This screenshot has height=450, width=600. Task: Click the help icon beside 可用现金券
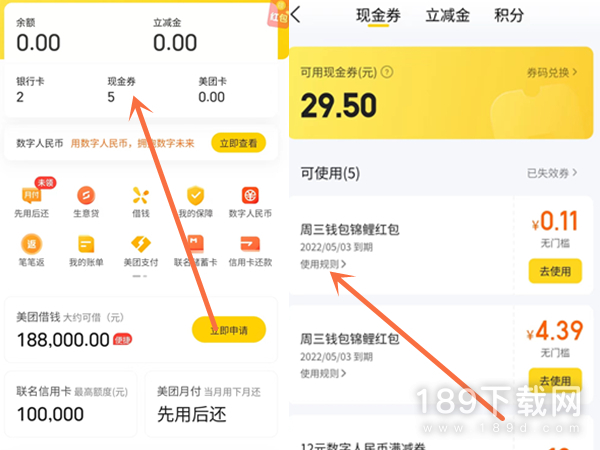click(x=387, y=72)
